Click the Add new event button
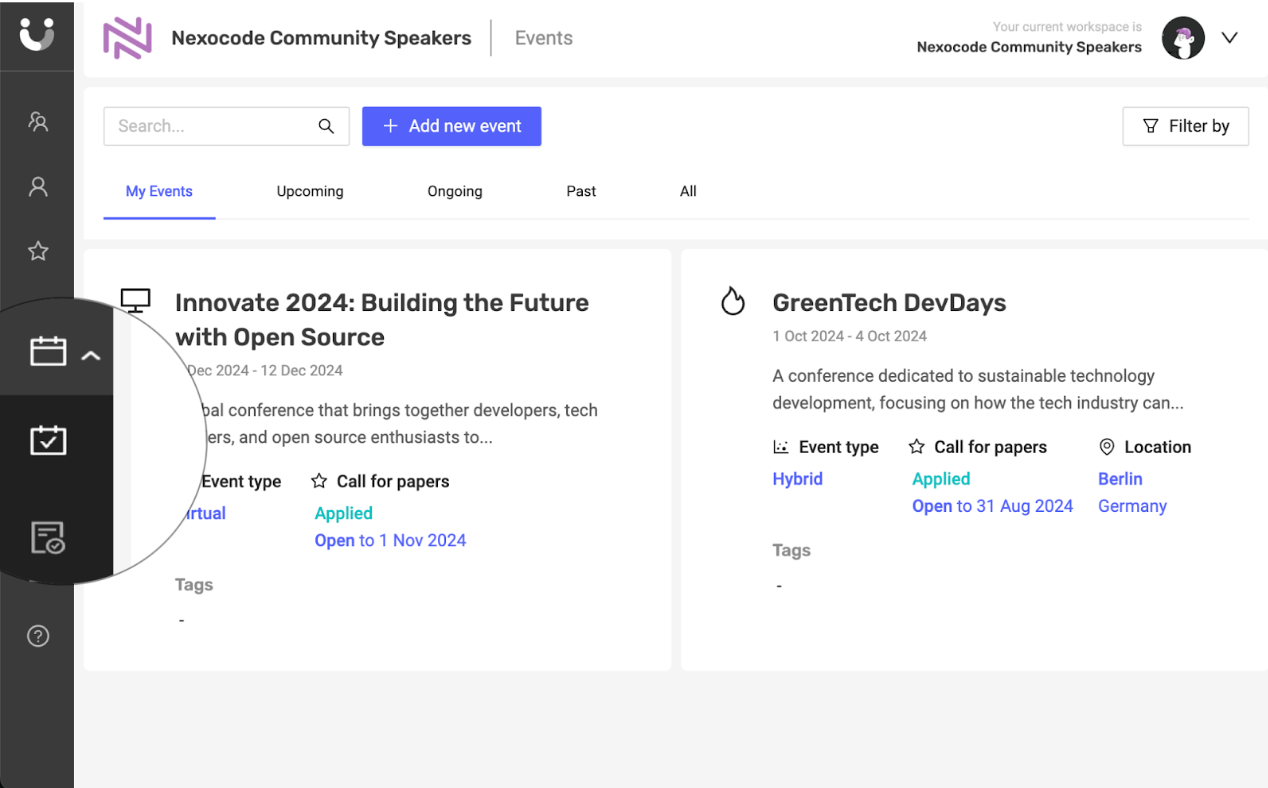1268x788 pixels. 451,126
